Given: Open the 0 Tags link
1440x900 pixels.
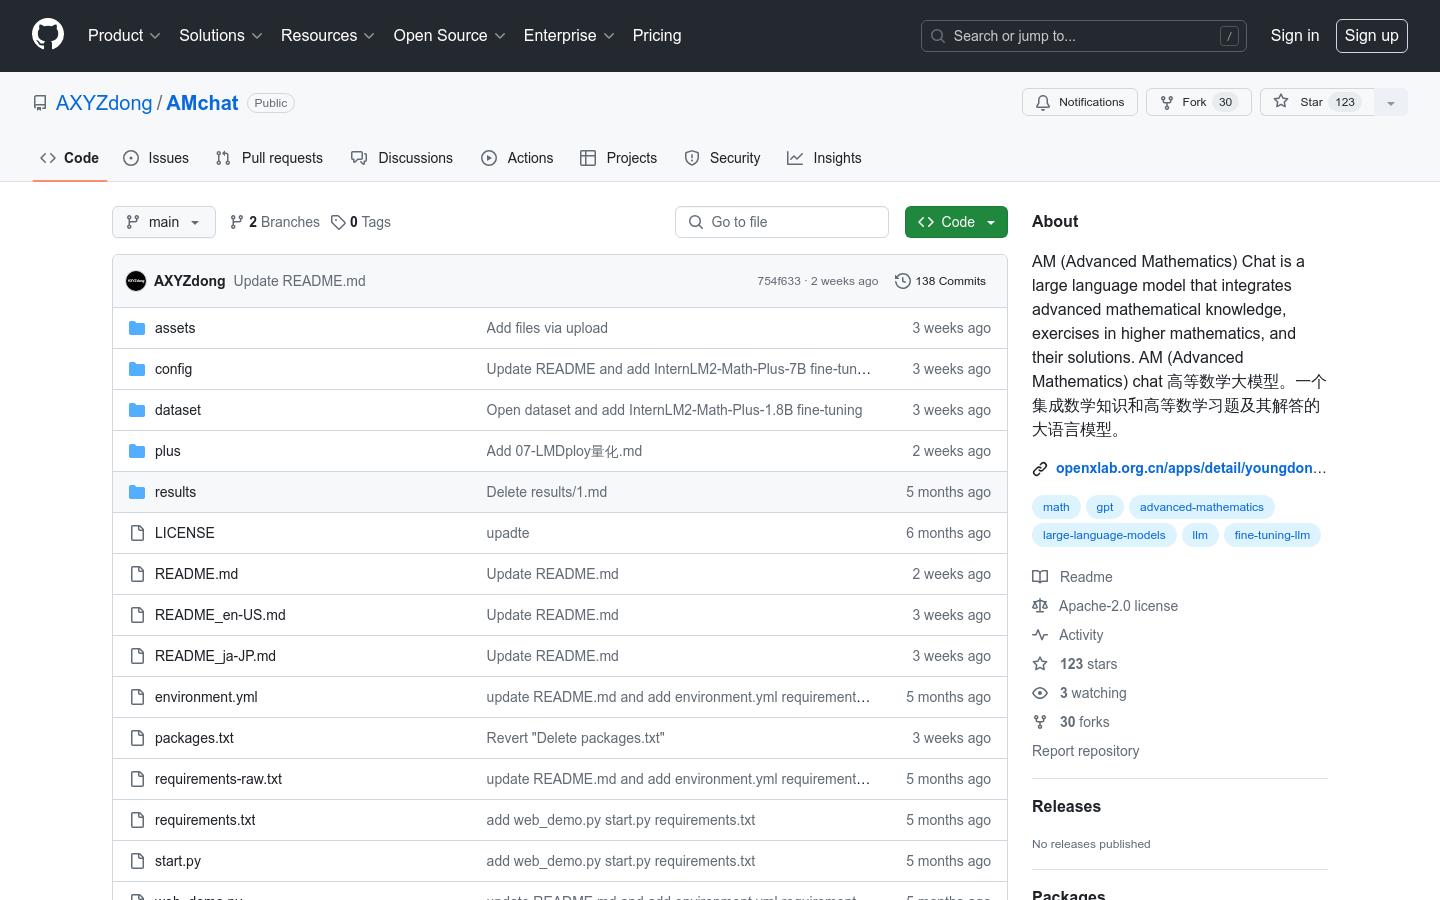Looking at the screenshot, I should [x=361, y=222].
